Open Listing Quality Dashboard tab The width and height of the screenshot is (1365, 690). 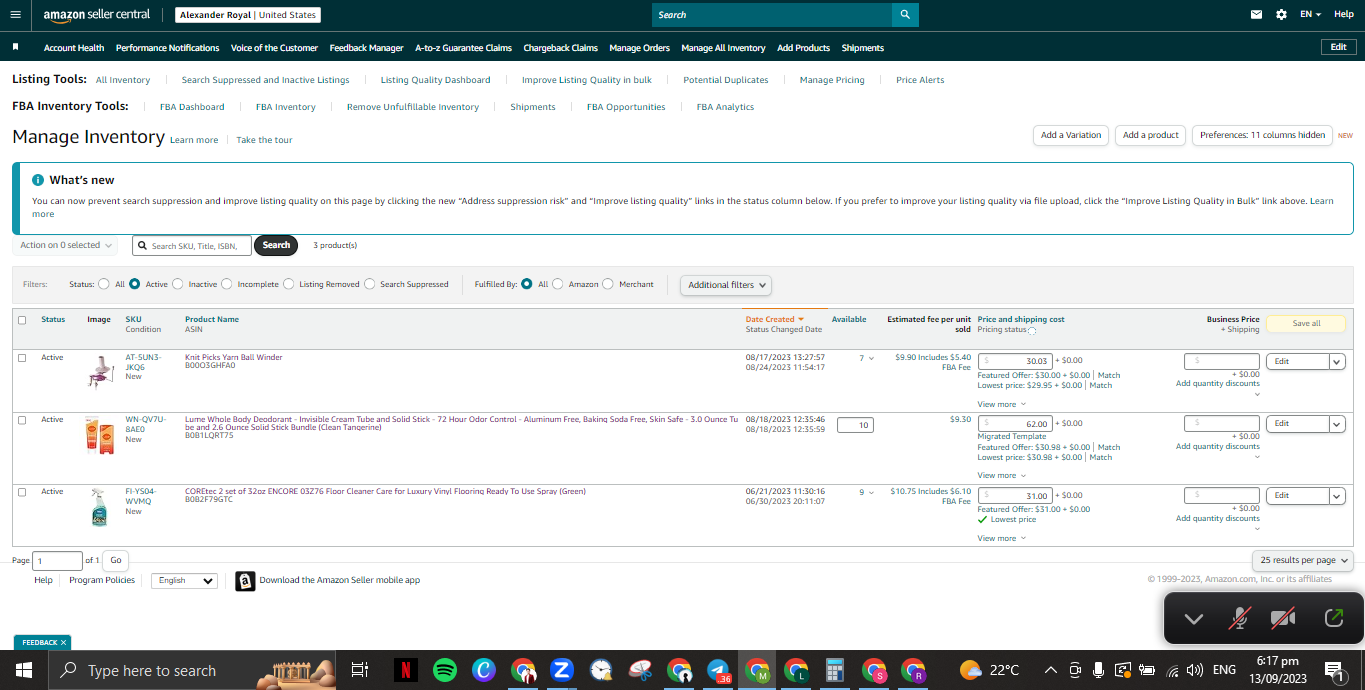click(435, 80)
